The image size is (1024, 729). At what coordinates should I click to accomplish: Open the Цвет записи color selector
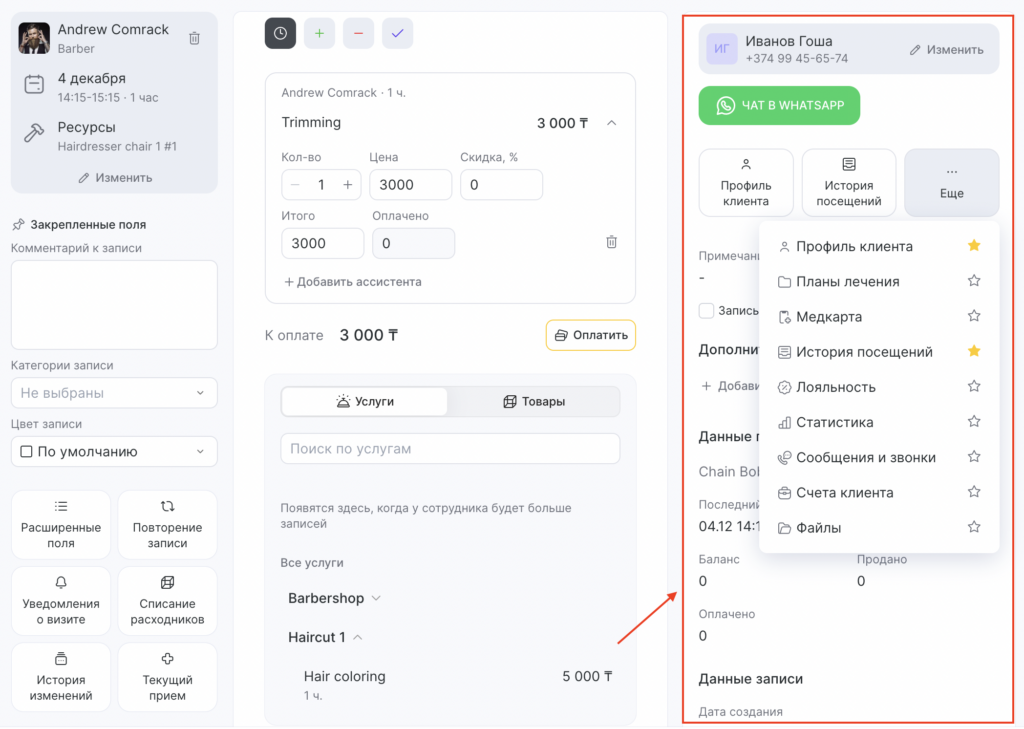114,451
